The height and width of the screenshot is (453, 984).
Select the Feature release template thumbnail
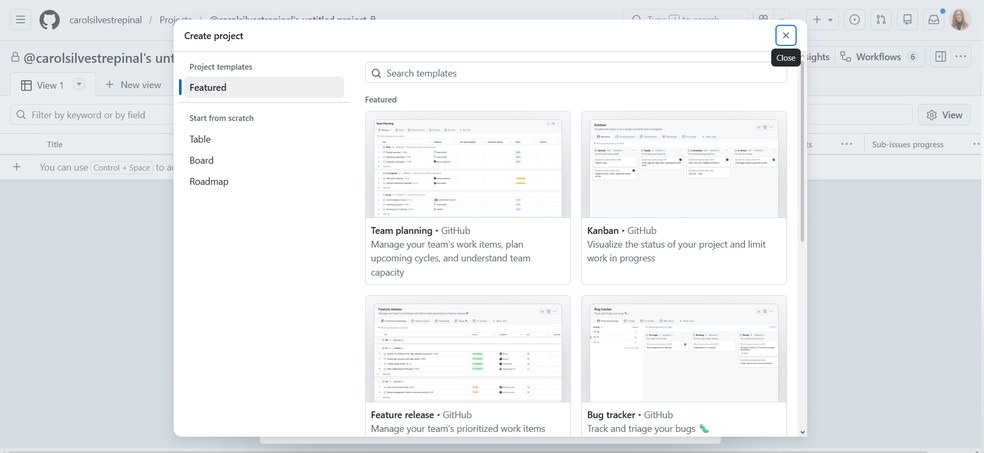click(x=468, y=349)
